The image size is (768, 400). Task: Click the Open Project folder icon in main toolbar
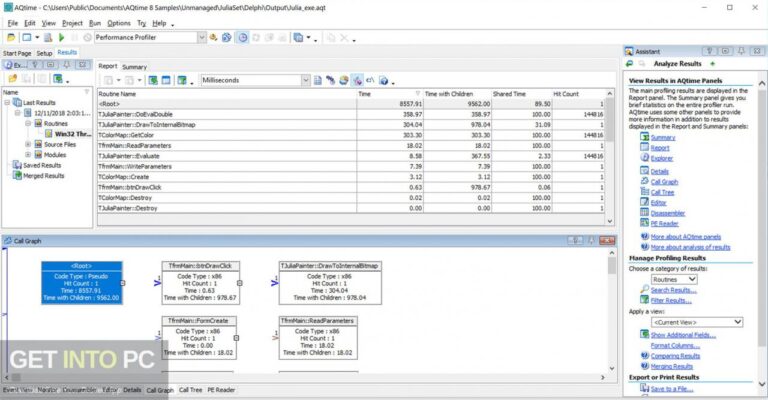coord(11,37)
